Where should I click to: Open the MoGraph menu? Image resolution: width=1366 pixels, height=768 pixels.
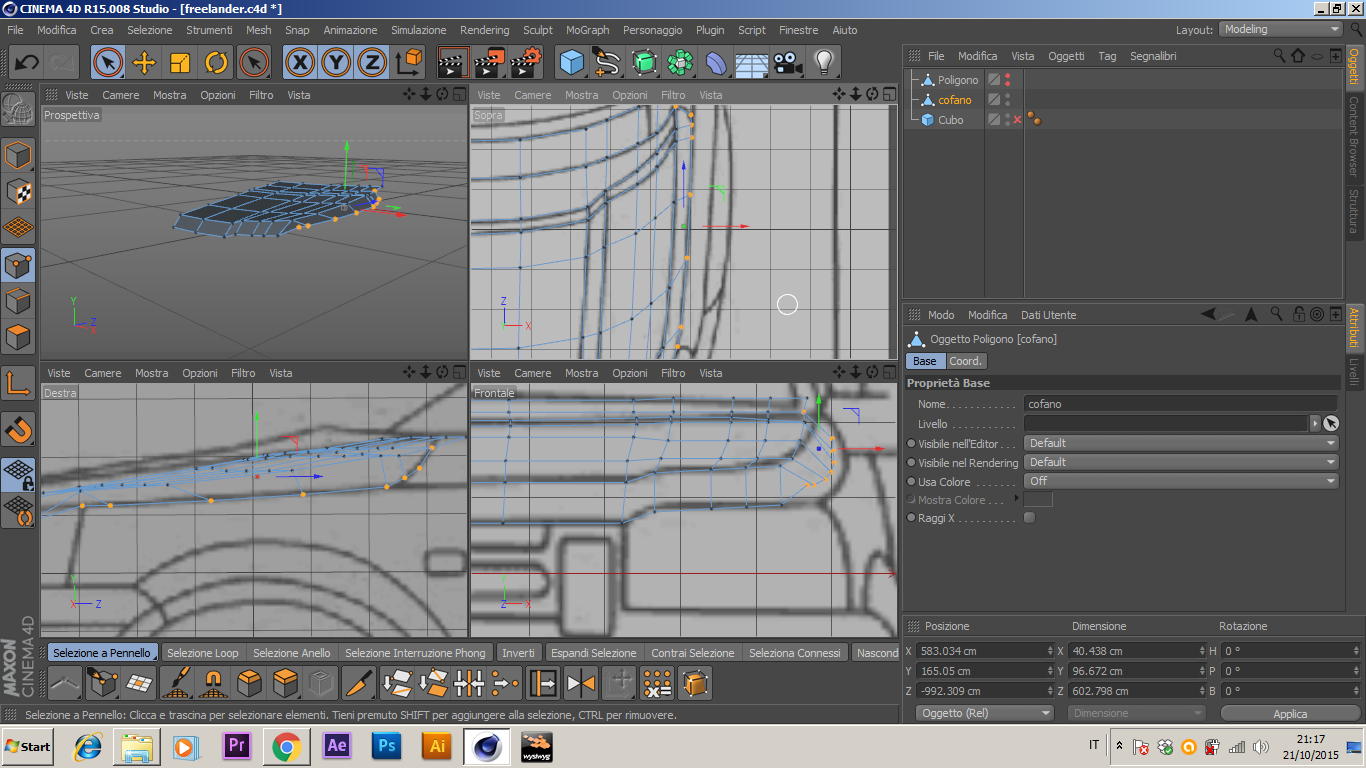(587, 30)
